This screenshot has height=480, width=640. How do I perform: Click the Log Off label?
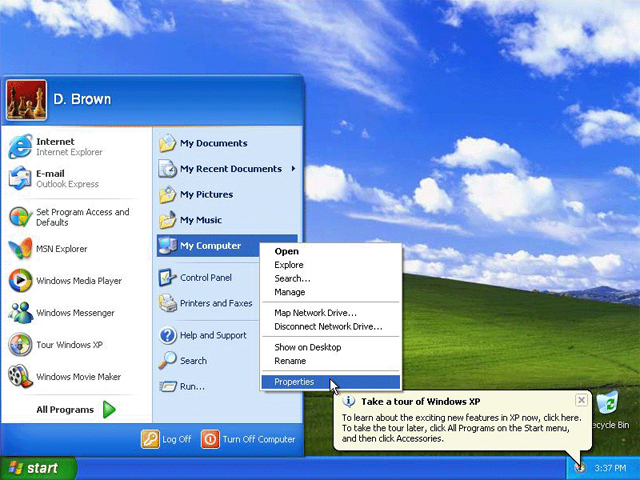[177, 439]
